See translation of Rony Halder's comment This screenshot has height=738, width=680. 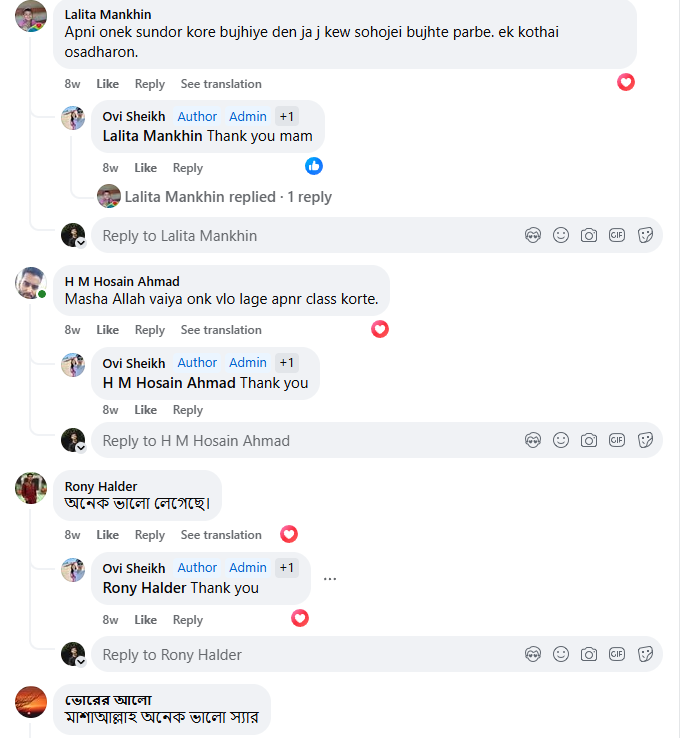click(221, 535)
